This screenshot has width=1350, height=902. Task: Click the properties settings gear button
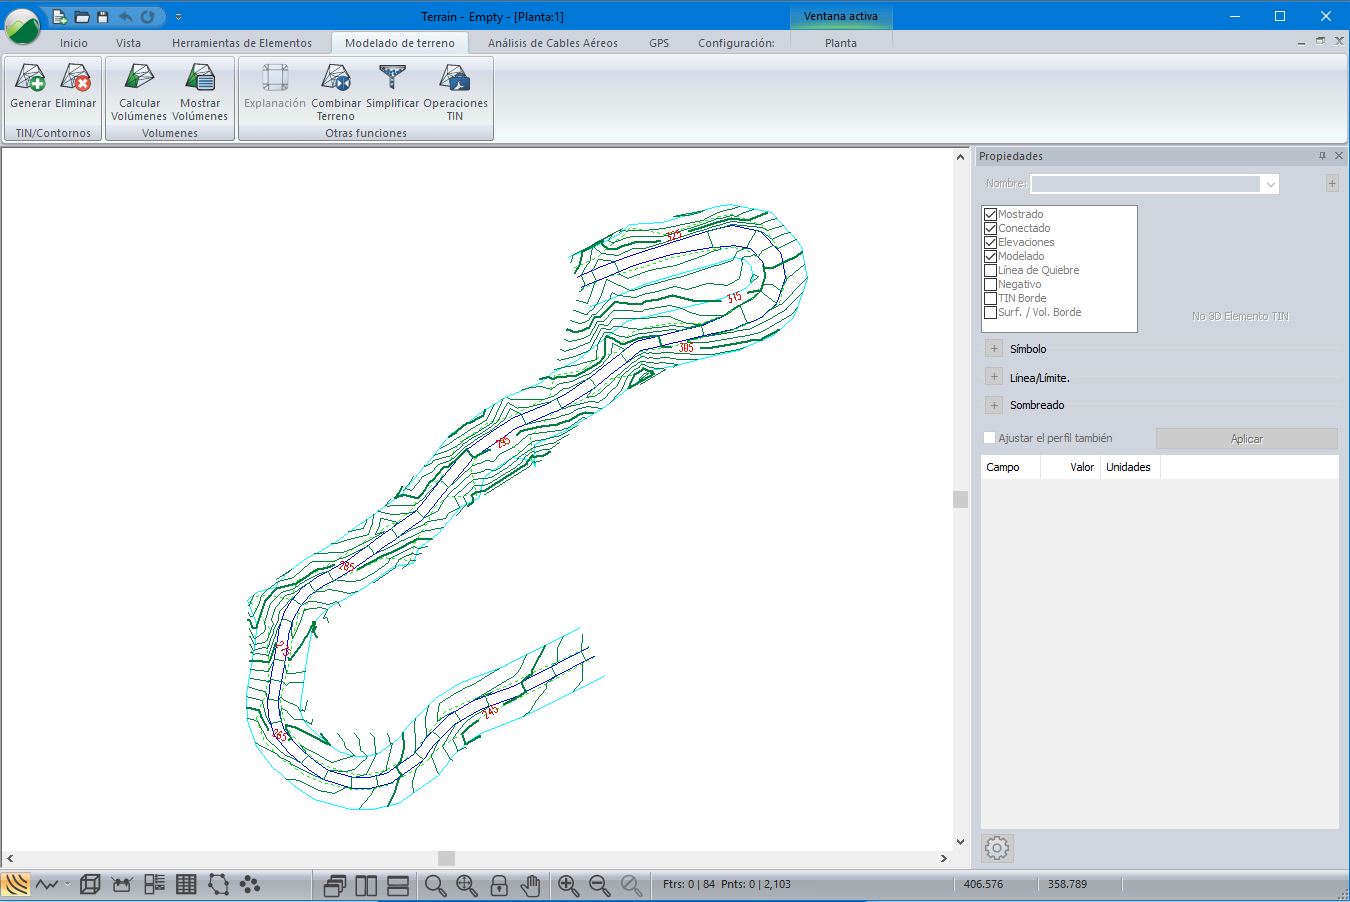[x=997, y=848]
